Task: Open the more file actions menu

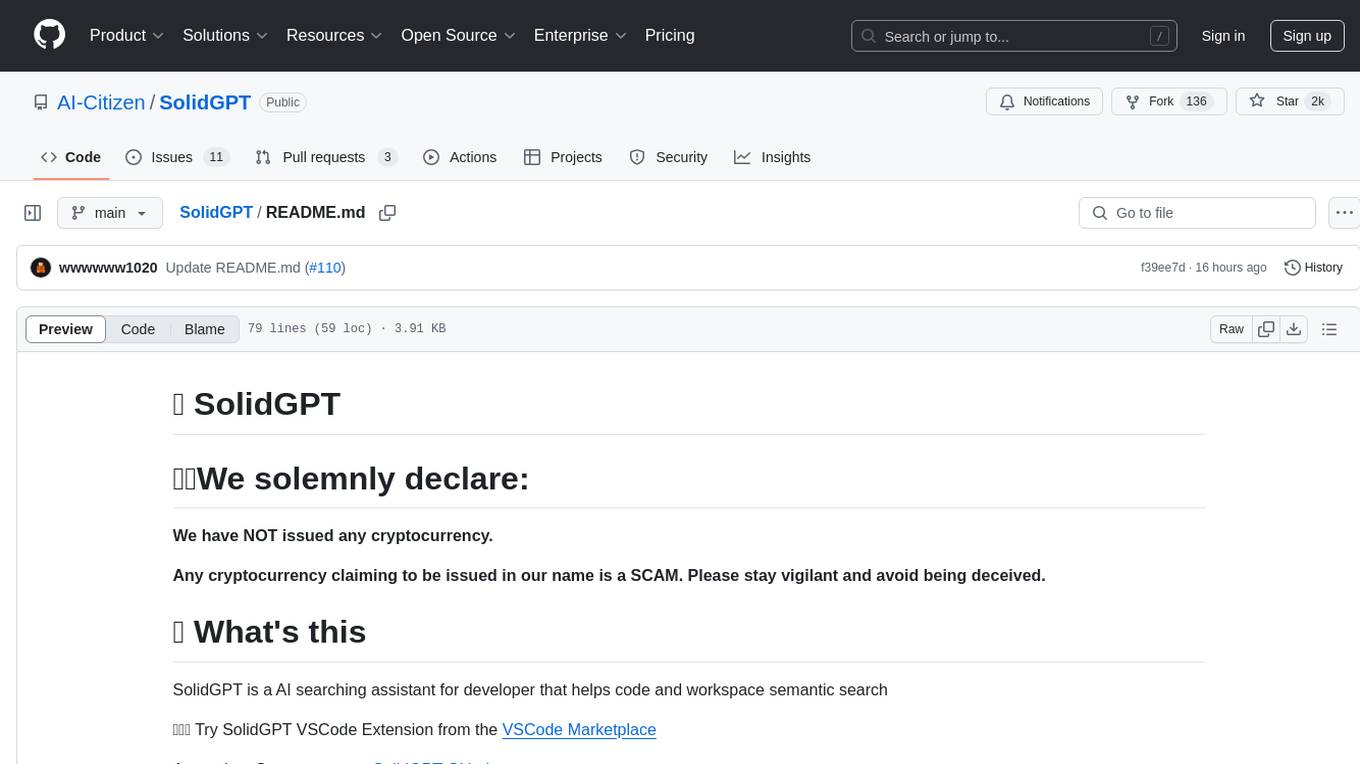Action: 1344,213
